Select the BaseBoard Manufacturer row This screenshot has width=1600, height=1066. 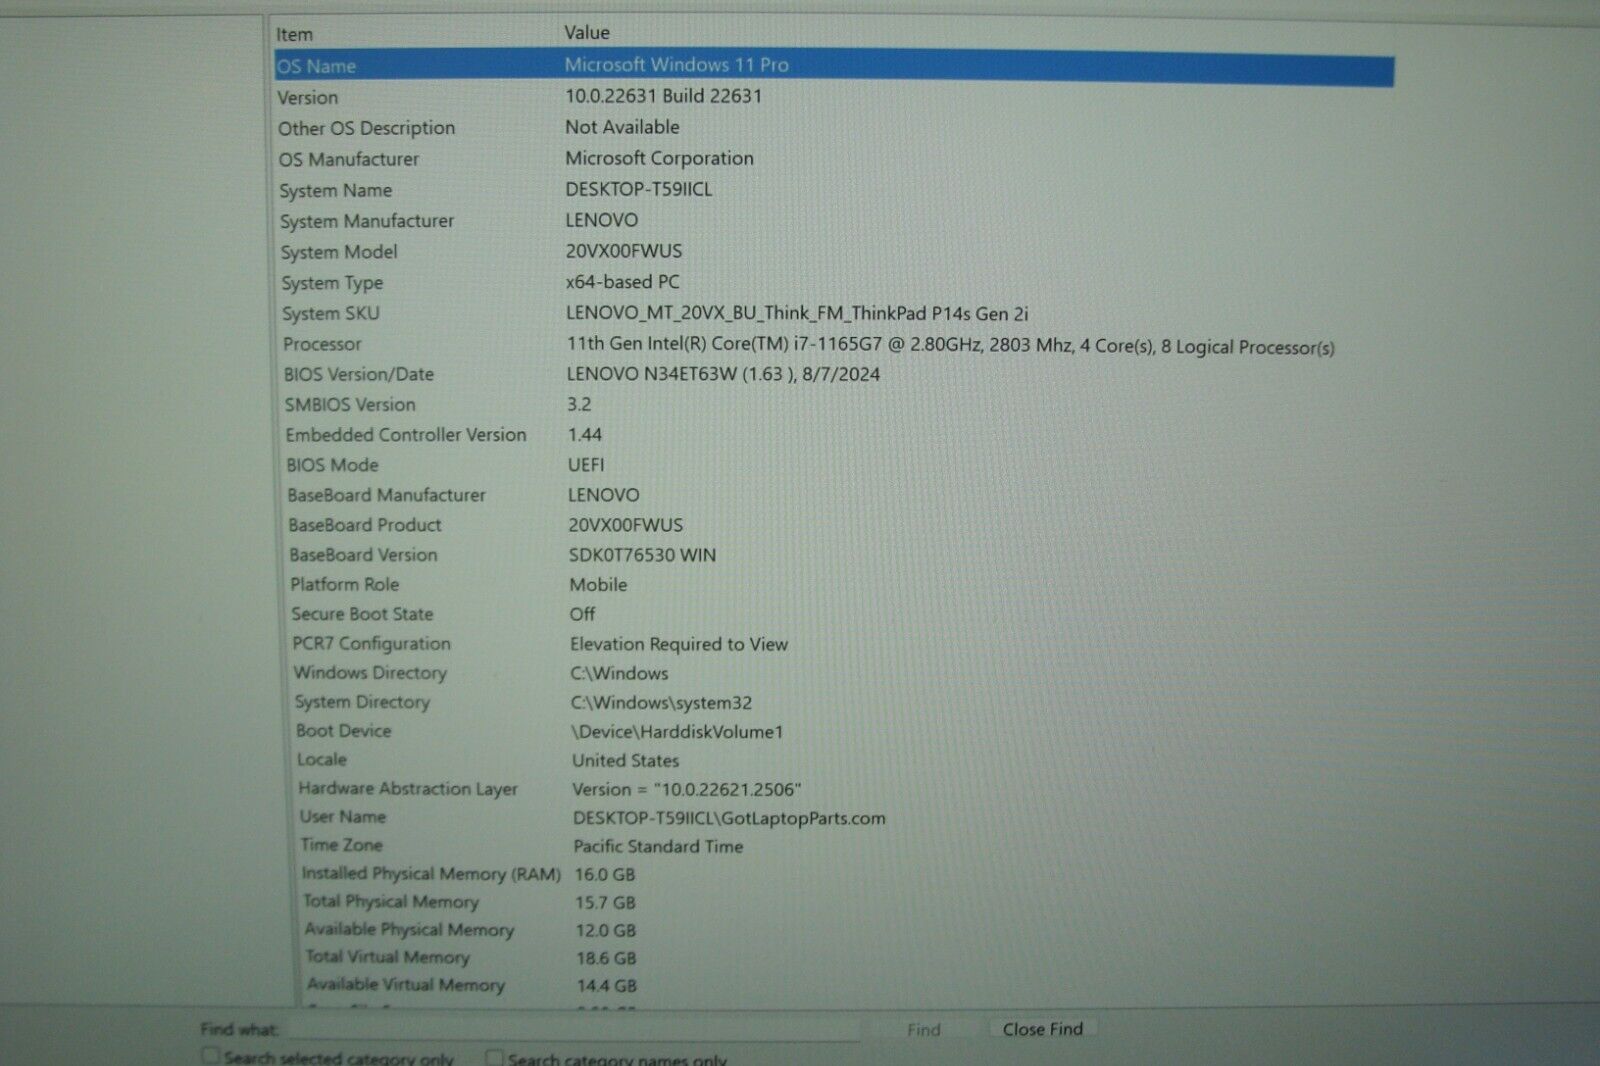point(834,495)
